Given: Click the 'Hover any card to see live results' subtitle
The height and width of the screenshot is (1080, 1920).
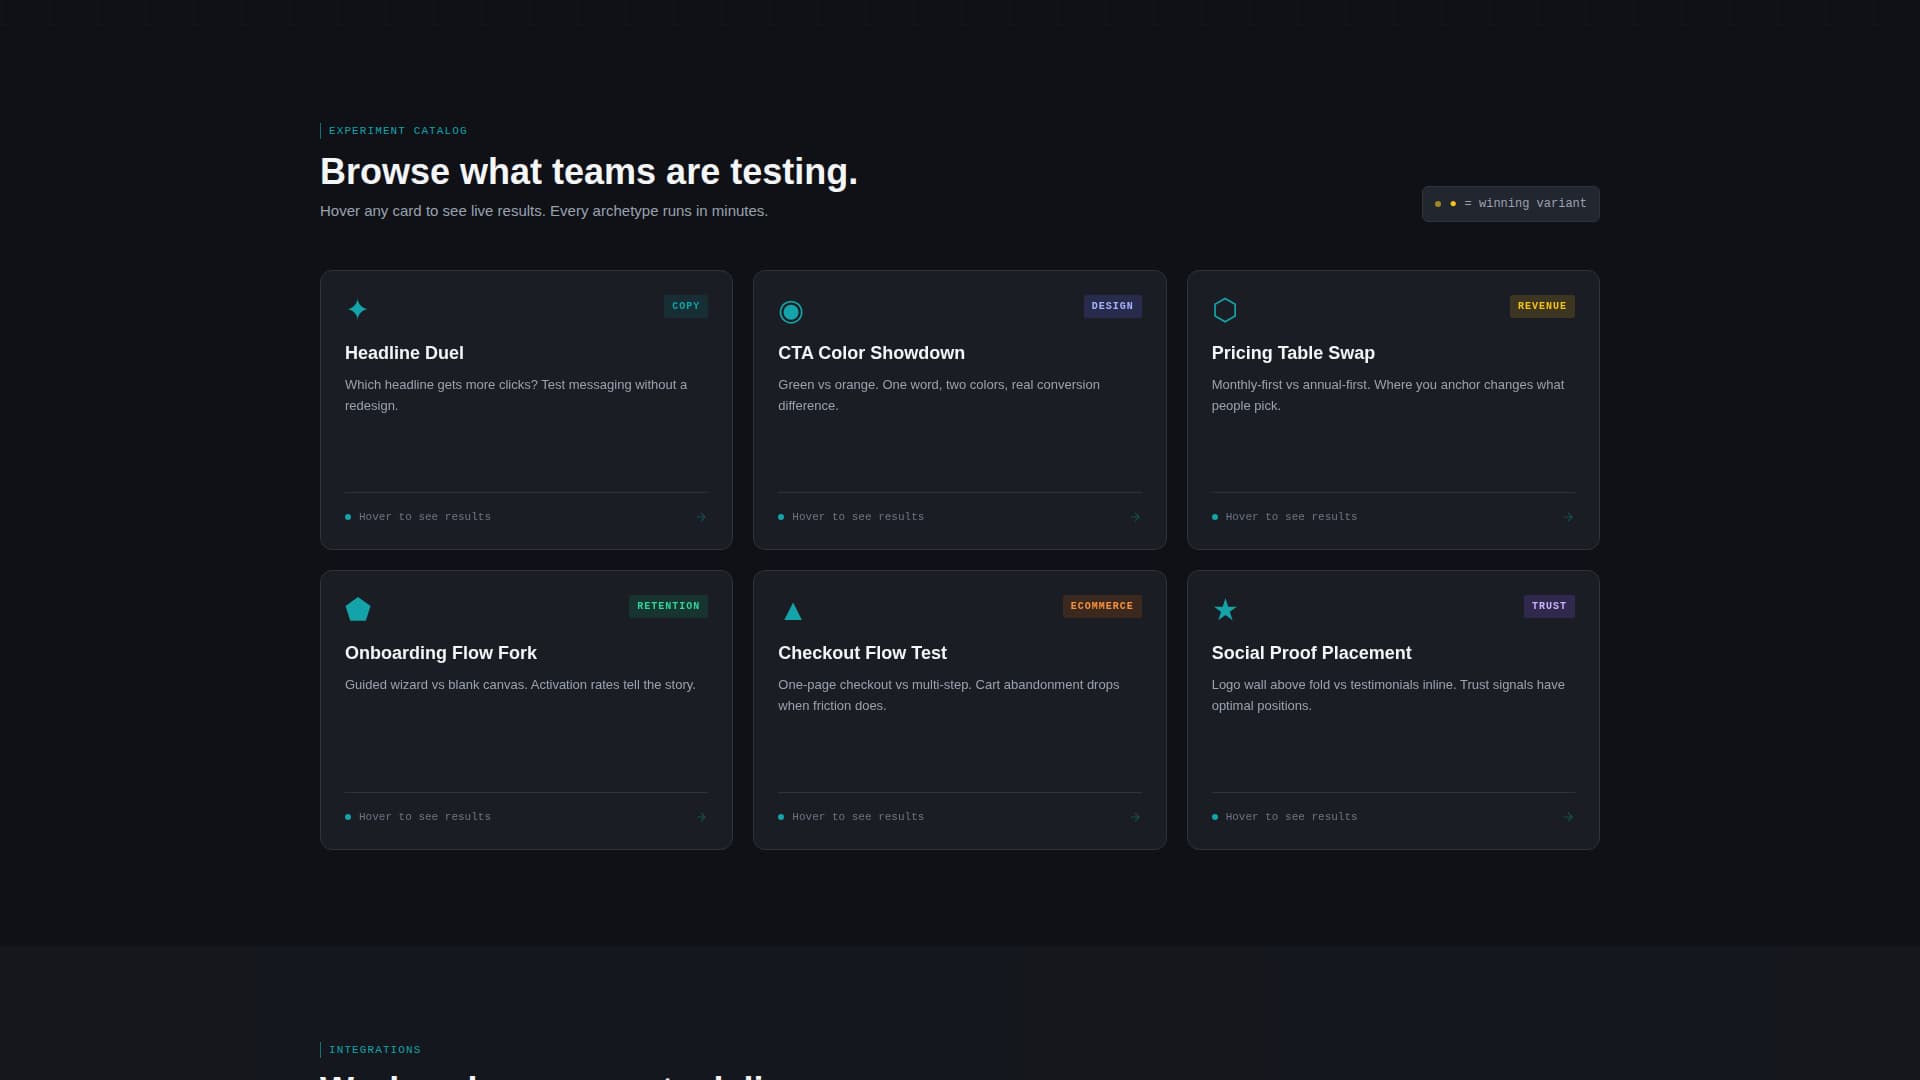Looking at the screenshot, I should (x=544, y=211).
